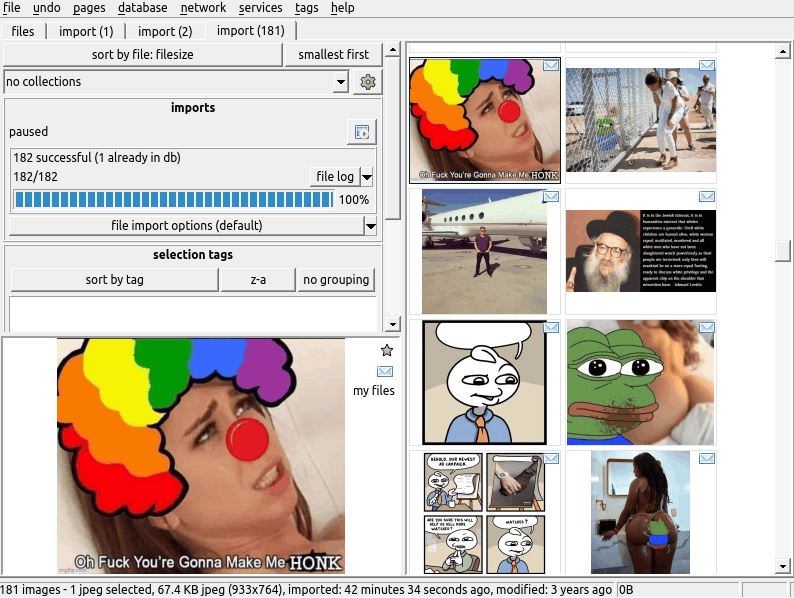The height and width of the screenshot is (598, 794).
Task: Open the collections settings gear icon
Action: [x=368, y=82]
